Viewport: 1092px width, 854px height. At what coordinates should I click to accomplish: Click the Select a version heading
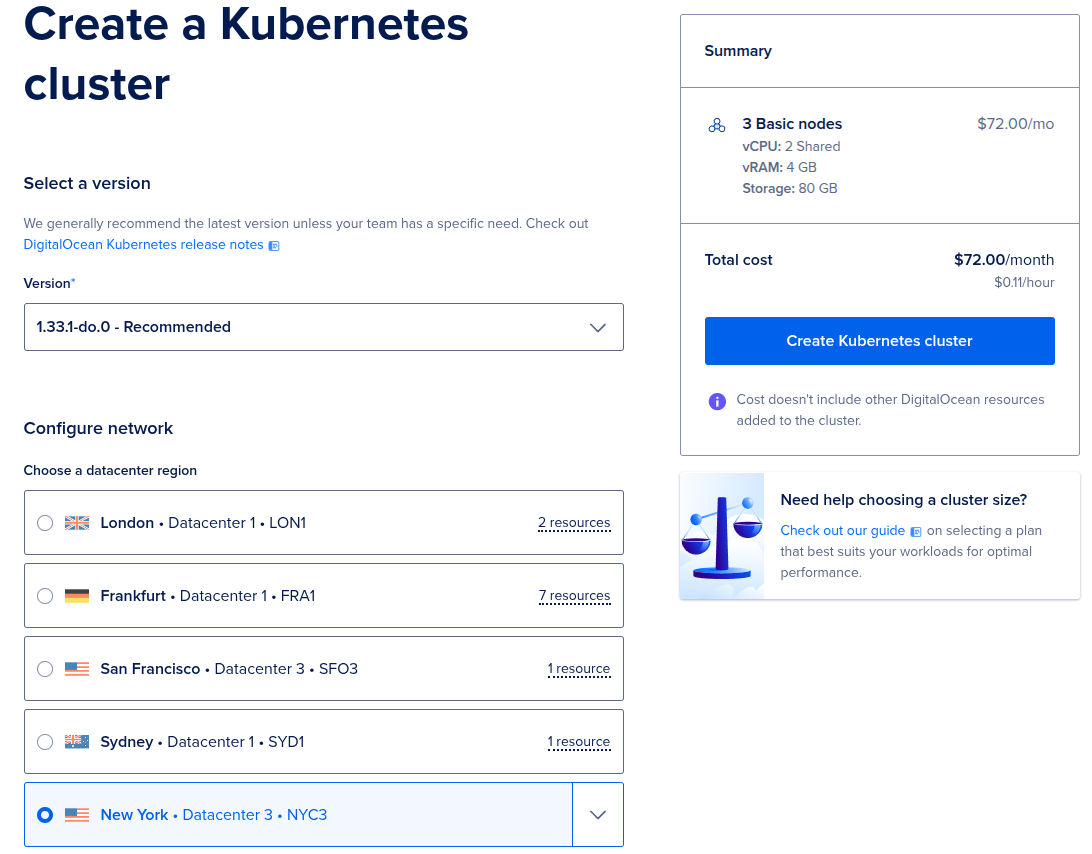[x=87, y=183]
